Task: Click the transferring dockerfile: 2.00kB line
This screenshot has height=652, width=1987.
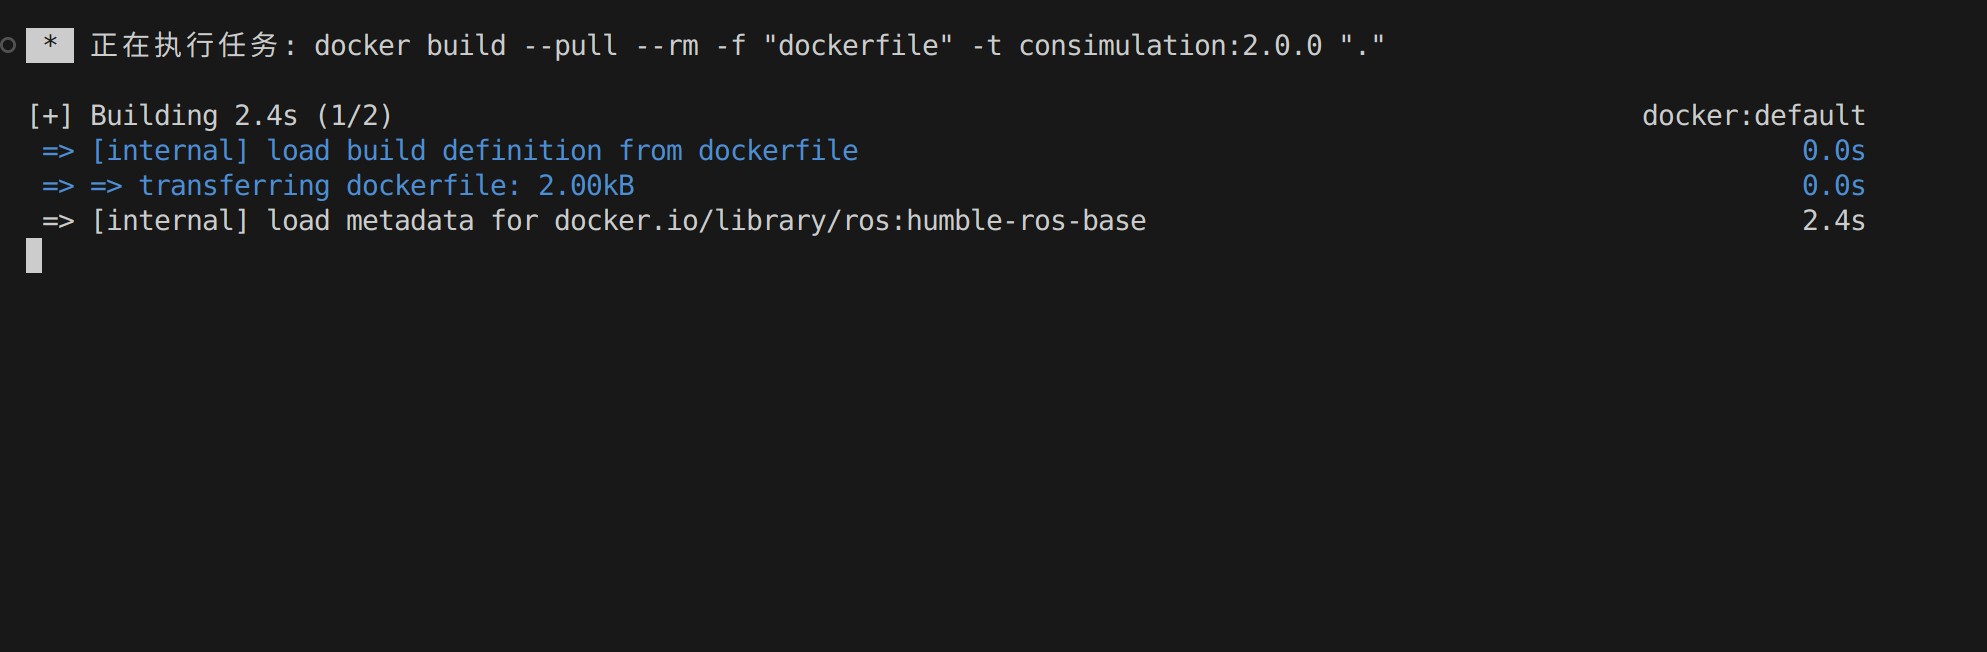Action: pyautogui.click(x=386, y=186)
